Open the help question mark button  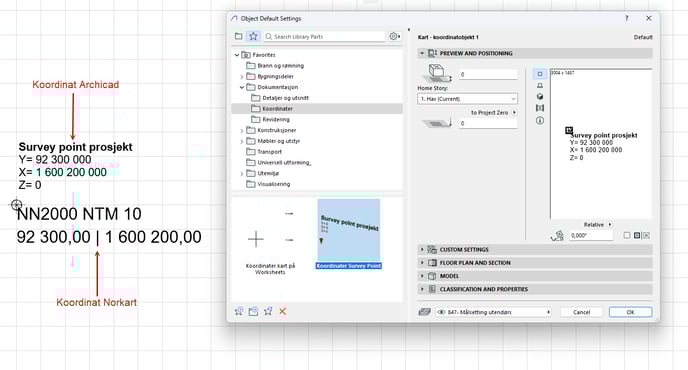[x=627, y=18]
